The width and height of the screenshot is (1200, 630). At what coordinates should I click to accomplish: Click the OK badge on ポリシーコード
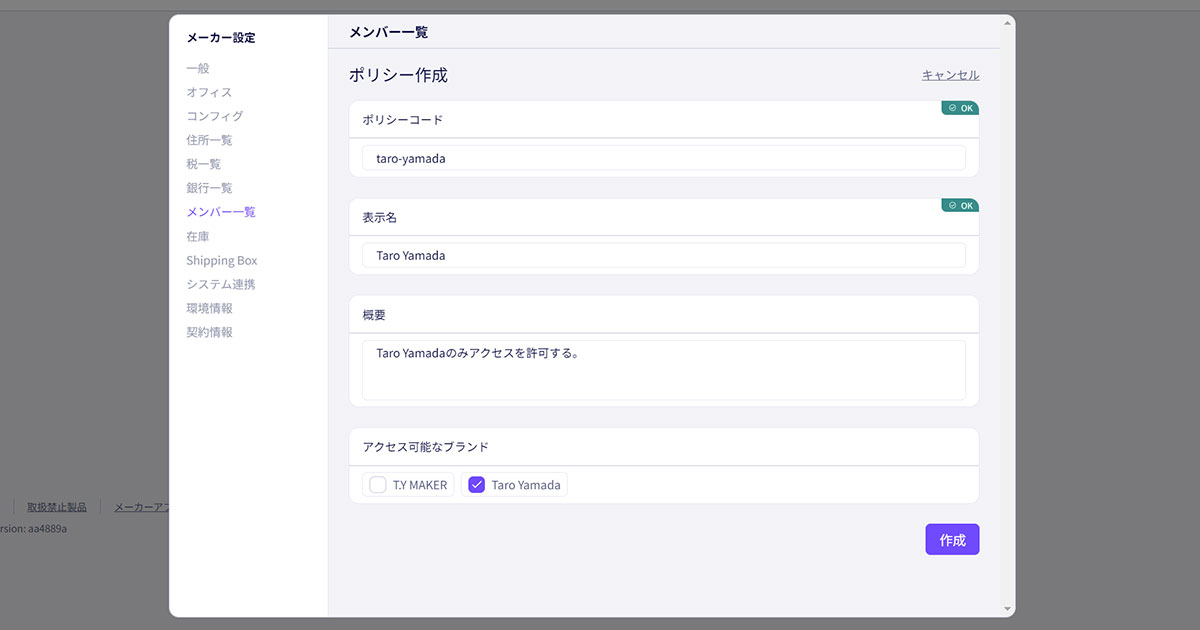(960, 108)
